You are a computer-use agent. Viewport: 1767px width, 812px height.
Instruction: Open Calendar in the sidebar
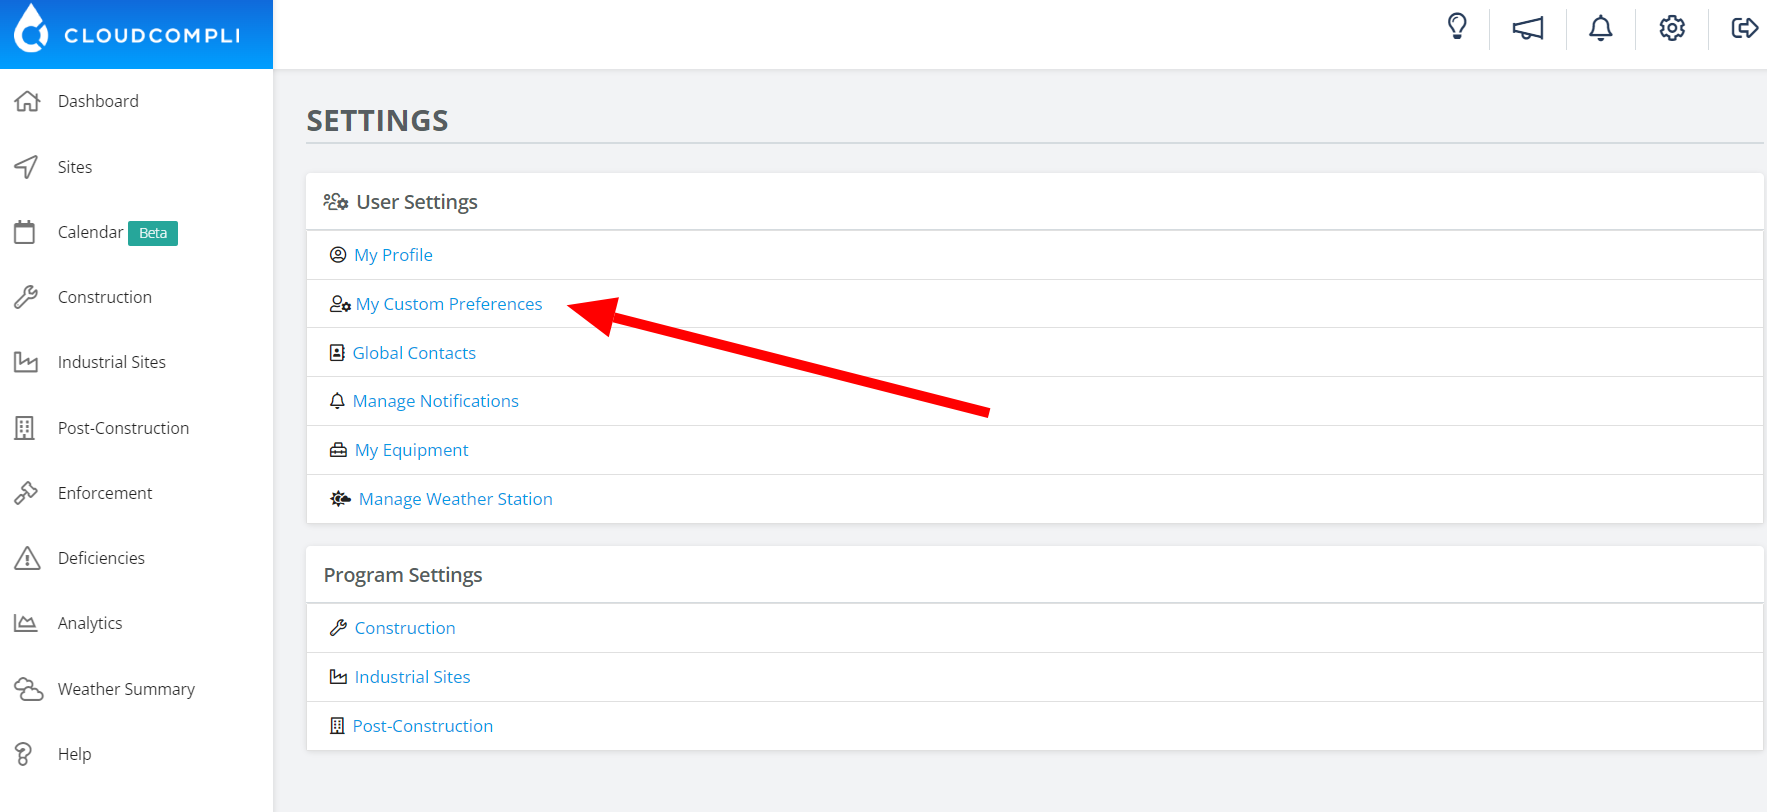(x=90, y=232)
